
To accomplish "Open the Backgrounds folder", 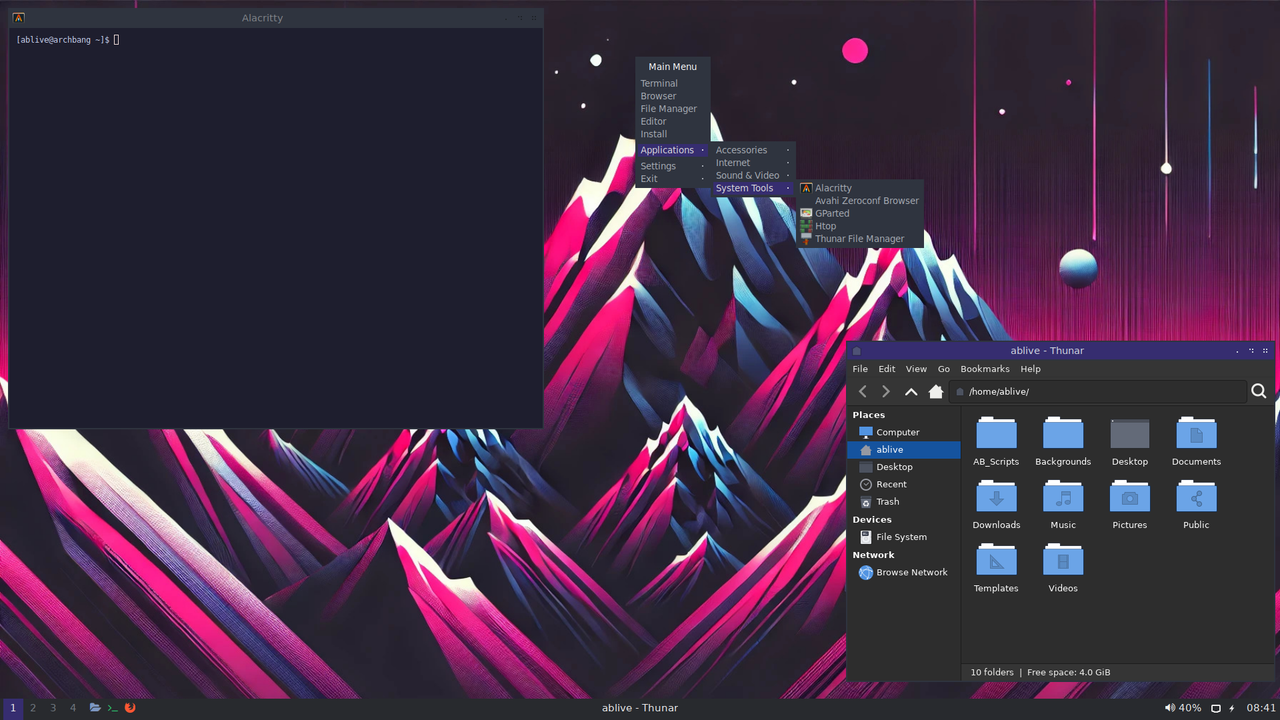I will point(1063,442).
